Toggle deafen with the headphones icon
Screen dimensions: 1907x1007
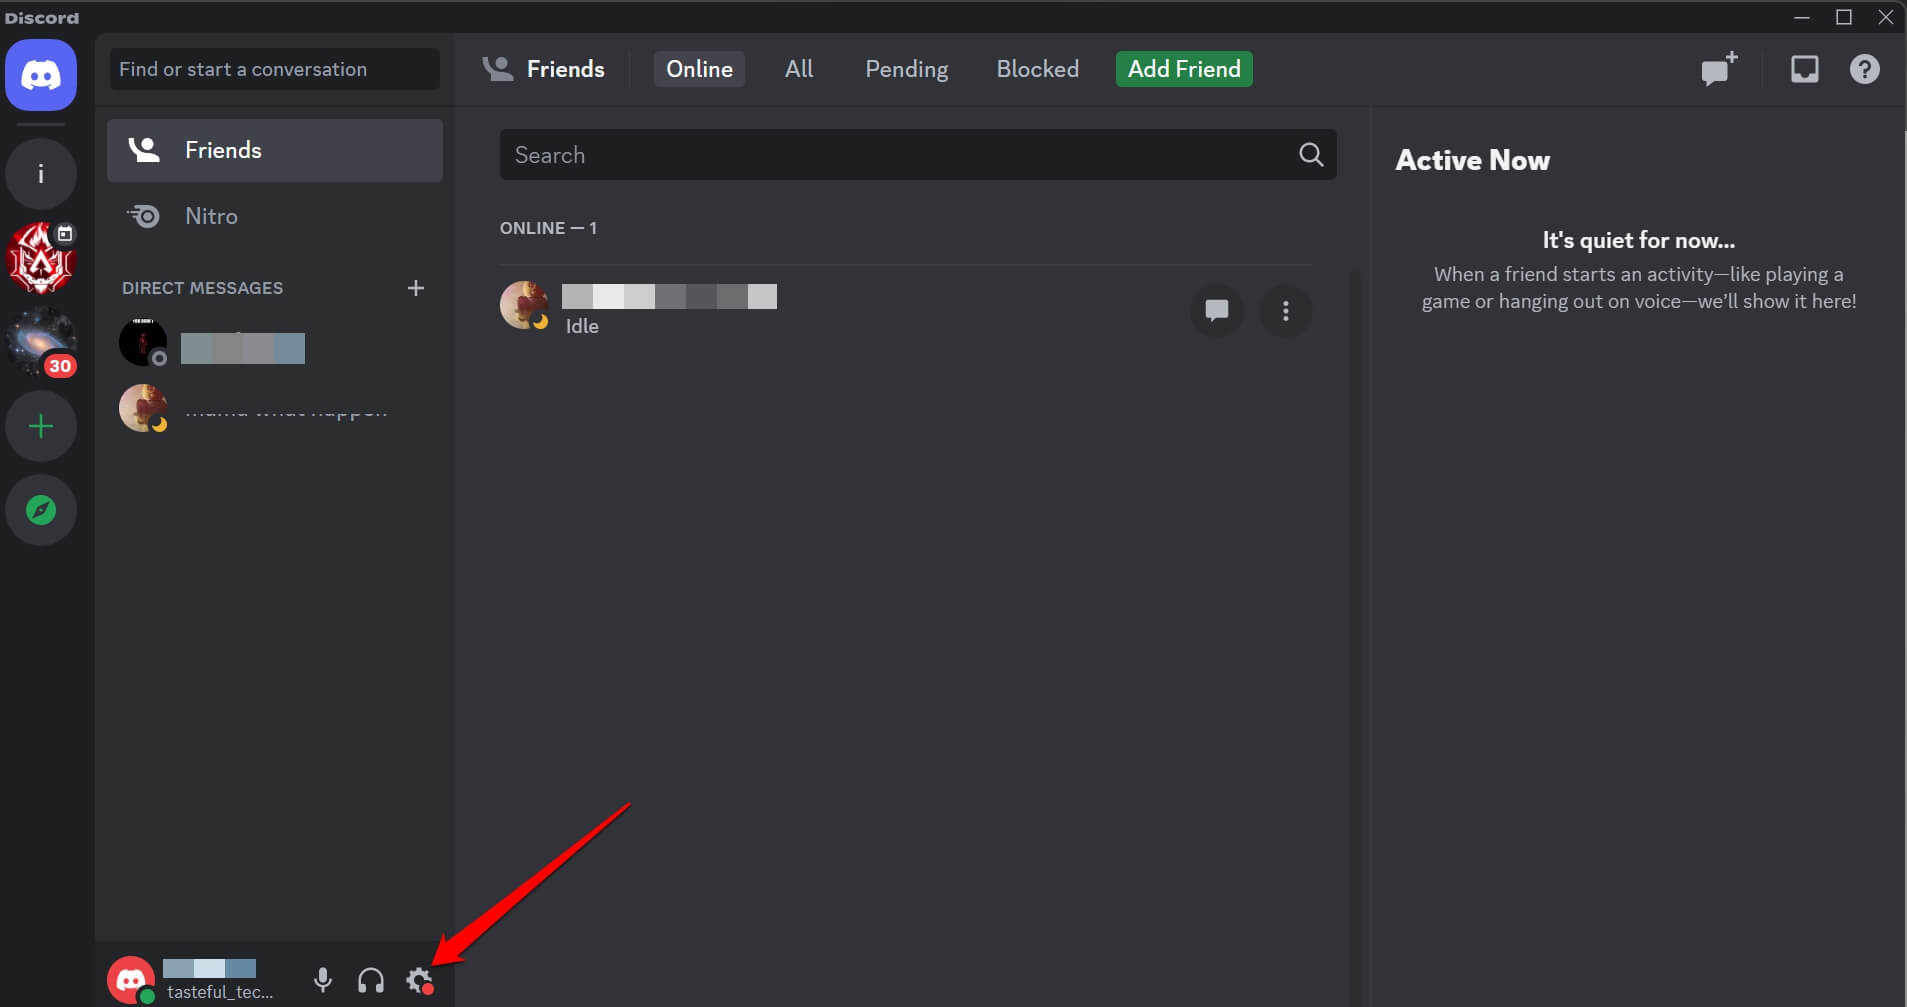tap(371, 980)
